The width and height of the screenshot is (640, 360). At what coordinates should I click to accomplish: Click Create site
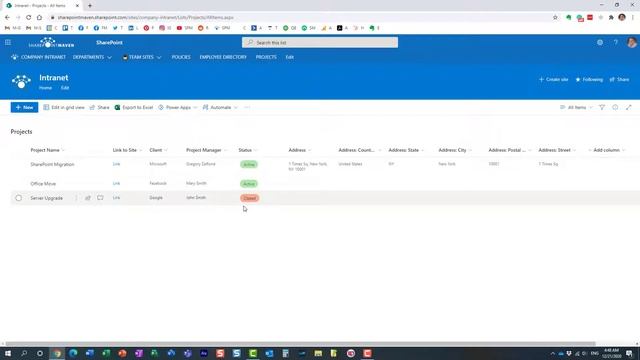(553, 80)
